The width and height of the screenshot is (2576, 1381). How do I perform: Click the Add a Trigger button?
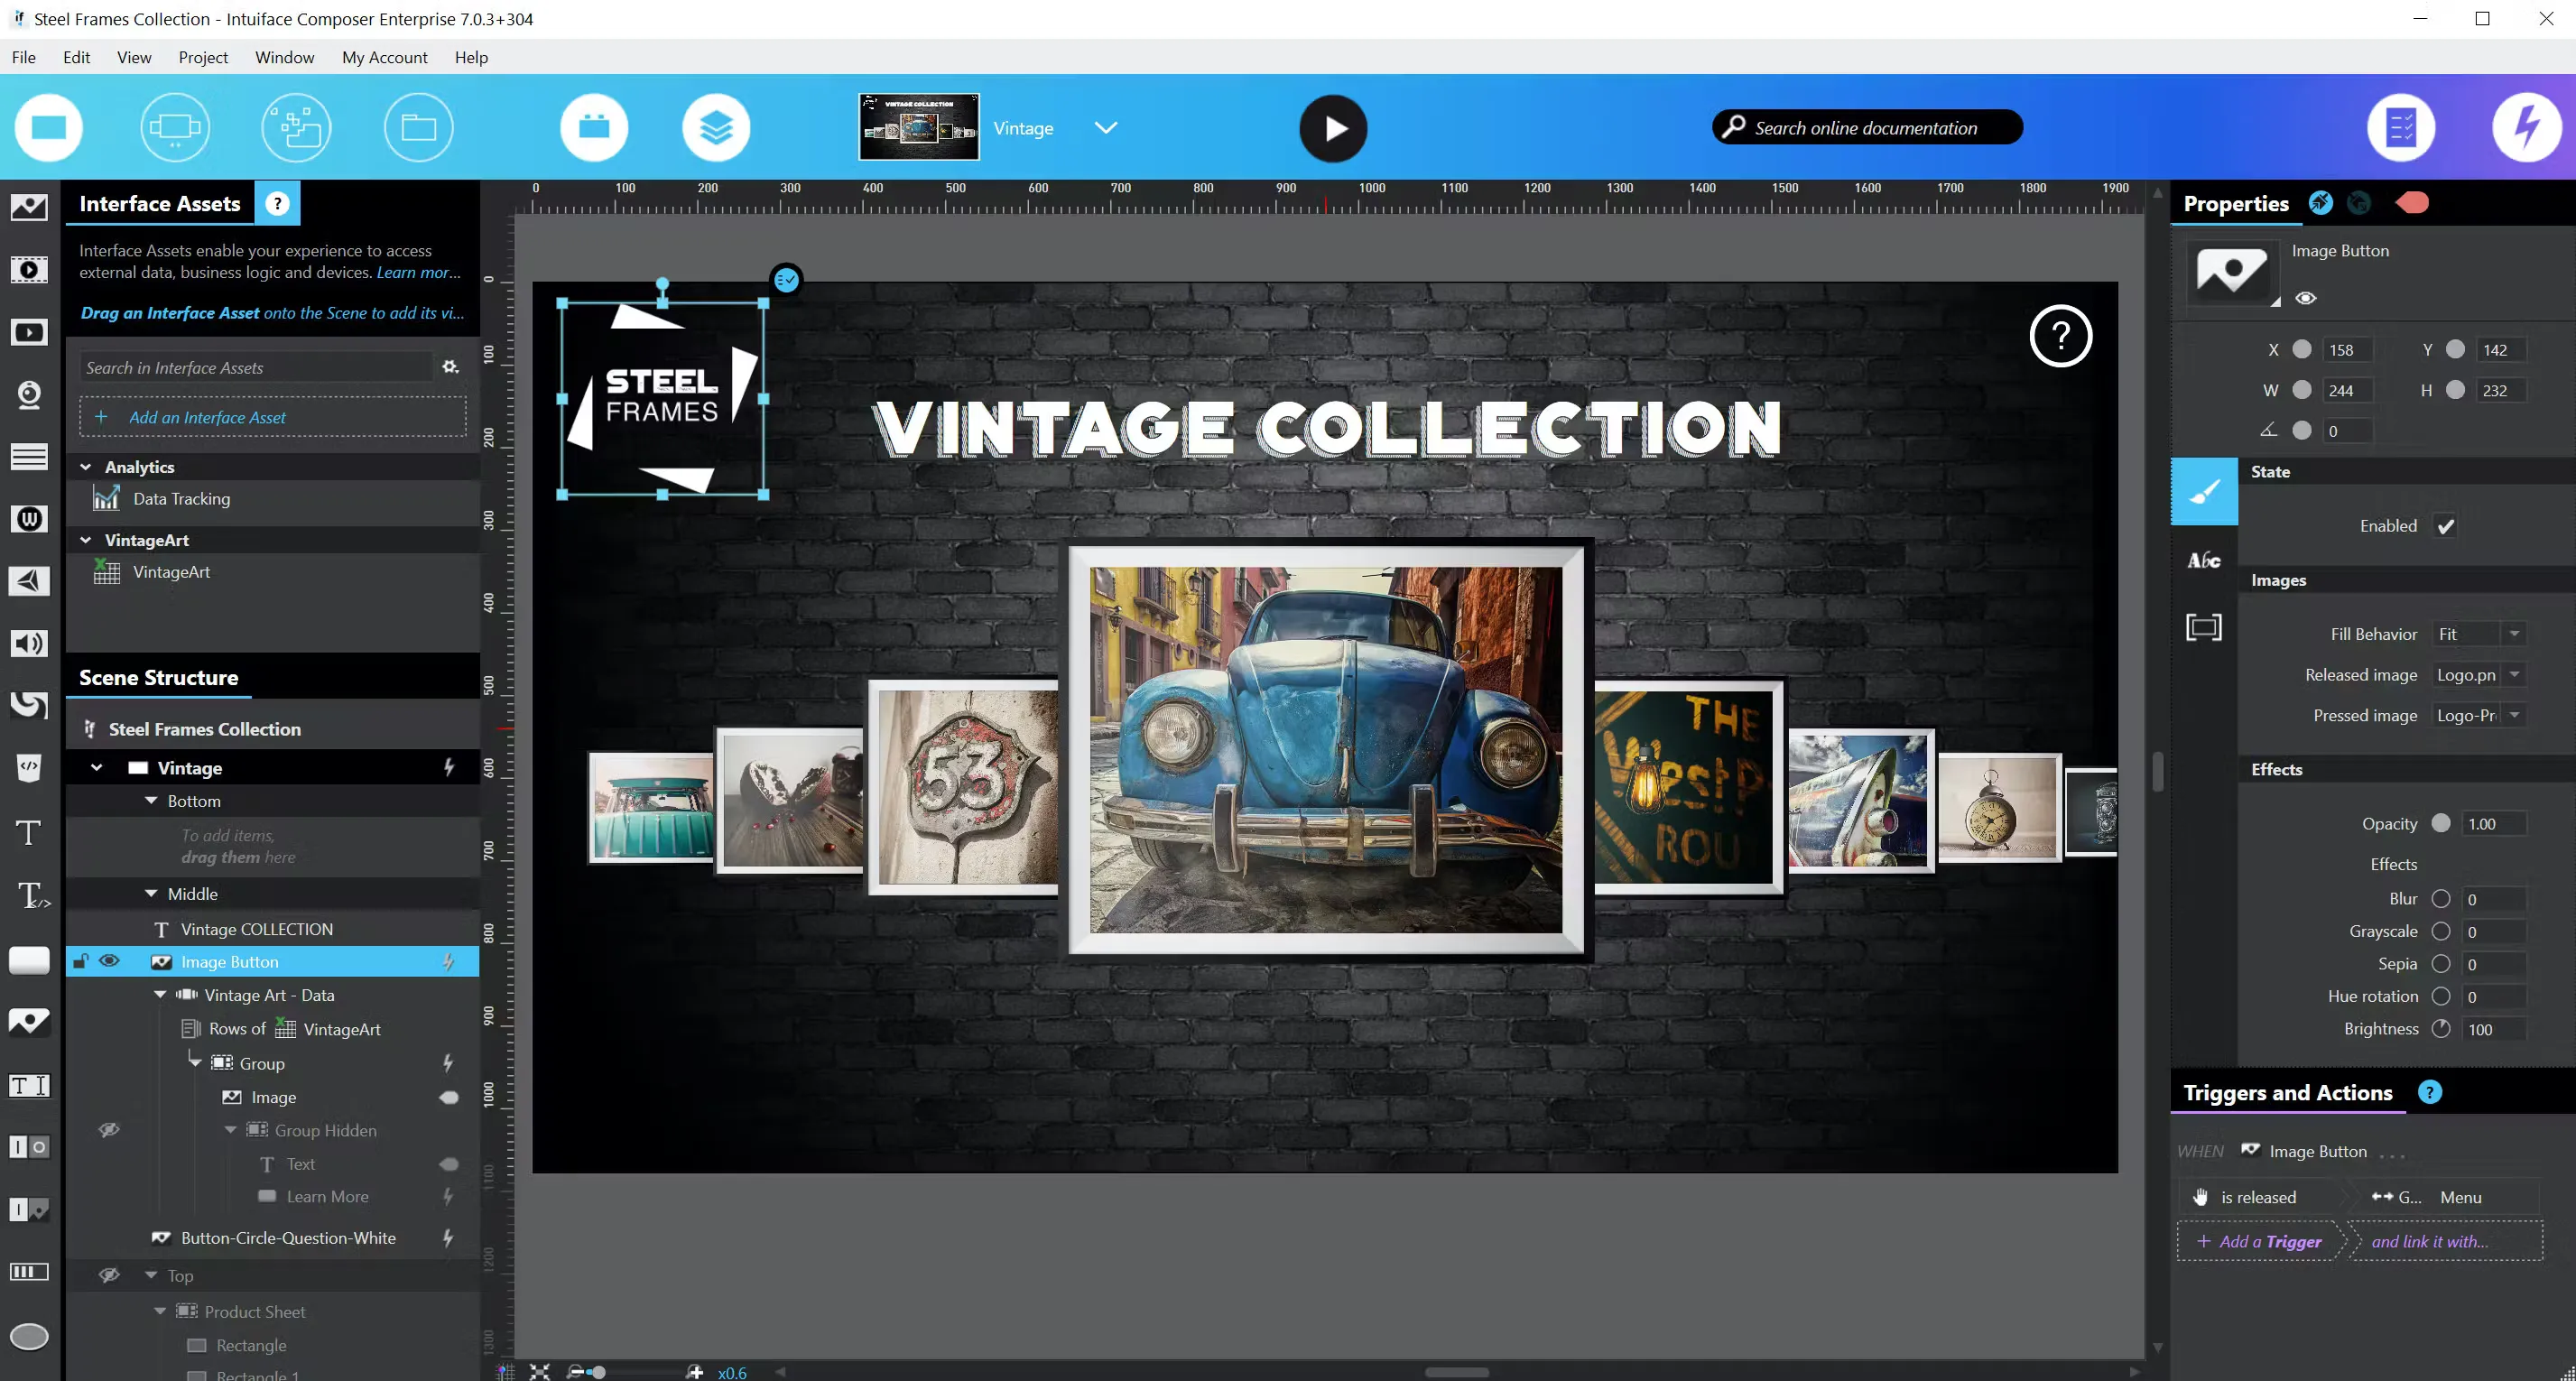(x=2258, y=1241)
